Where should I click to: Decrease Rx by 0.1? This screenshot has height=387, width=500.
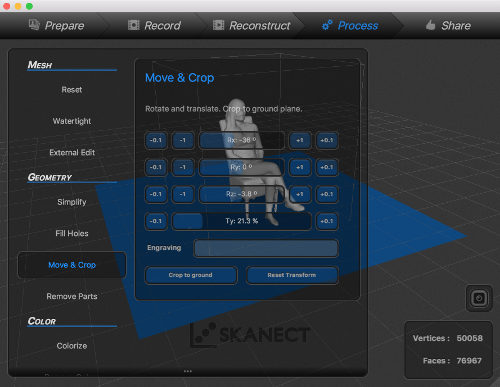pyautogui.click(x=156, y=140)
